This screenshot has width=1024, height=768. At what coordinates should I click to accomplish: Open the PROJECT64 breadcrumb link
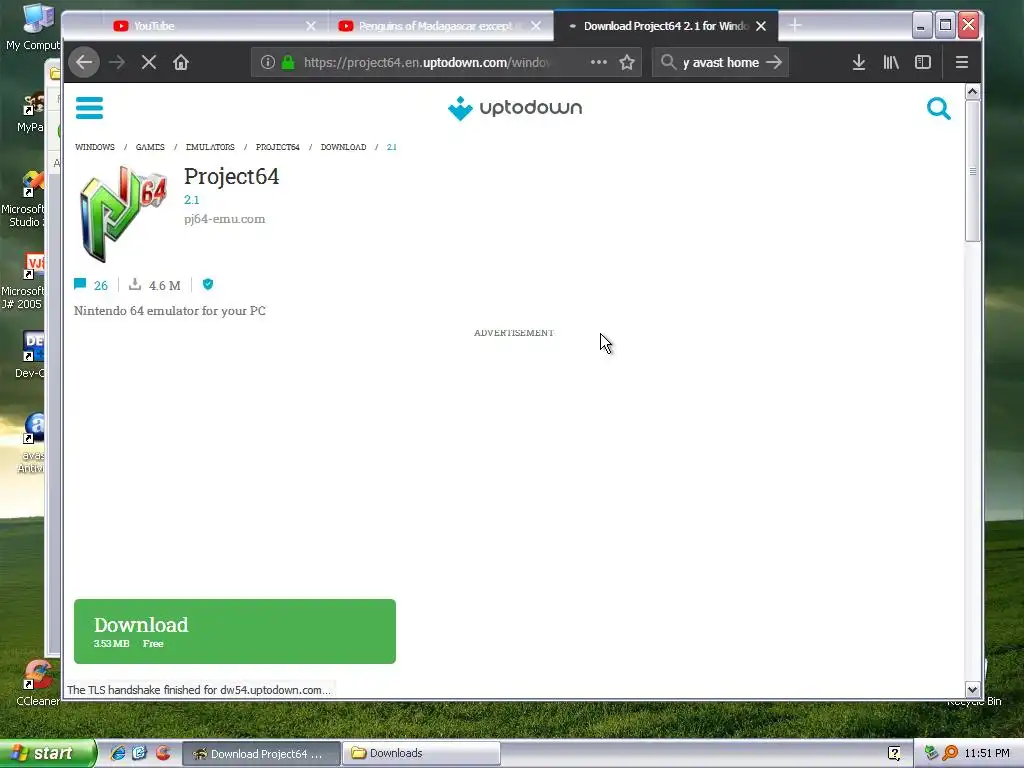pos(278,147)
